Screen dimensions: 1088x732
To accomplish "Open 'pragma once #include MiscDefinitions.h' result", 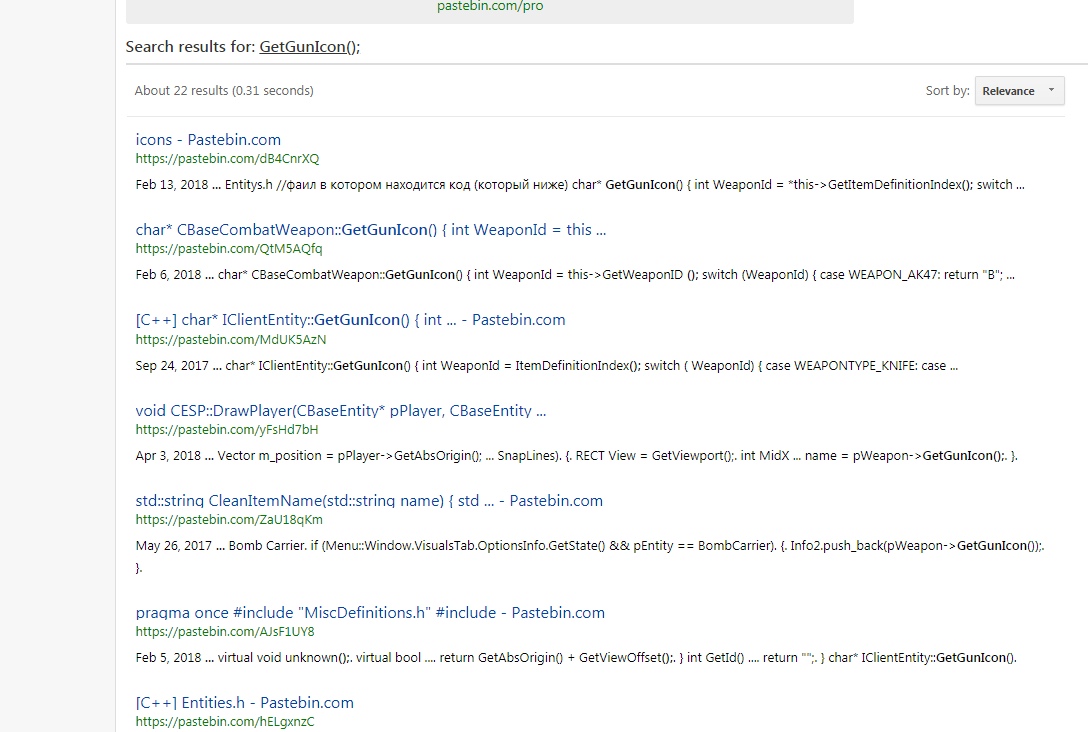I will click(370, 613).
